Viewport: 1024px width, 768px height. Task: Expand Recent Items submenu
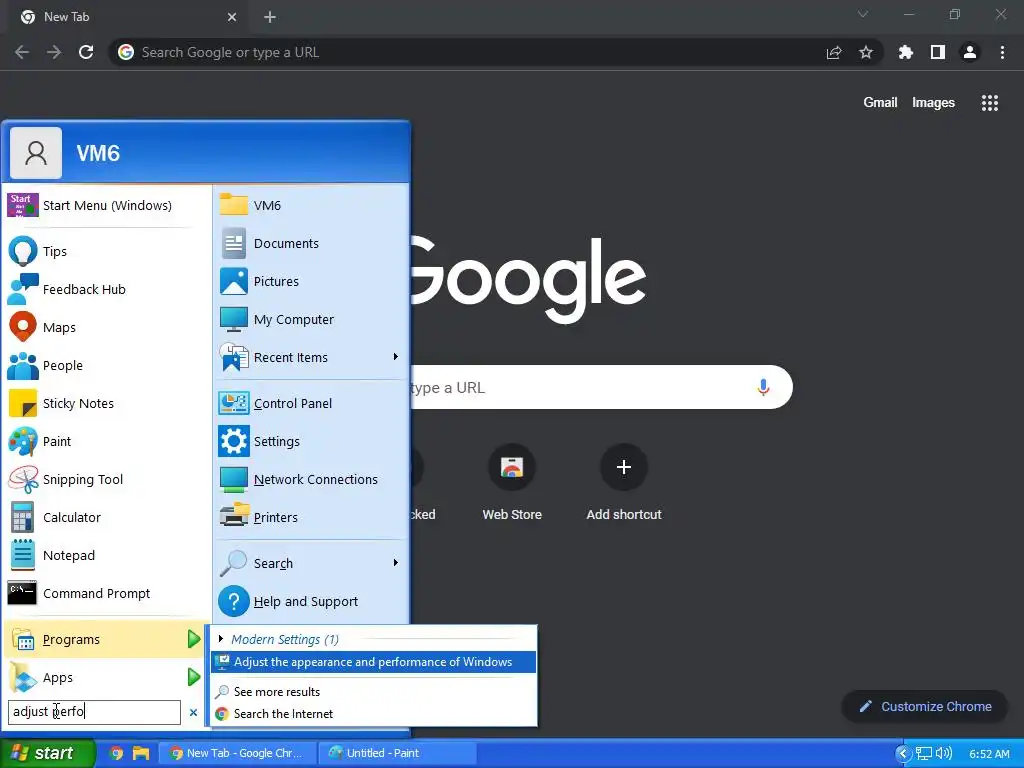[395, 357]
